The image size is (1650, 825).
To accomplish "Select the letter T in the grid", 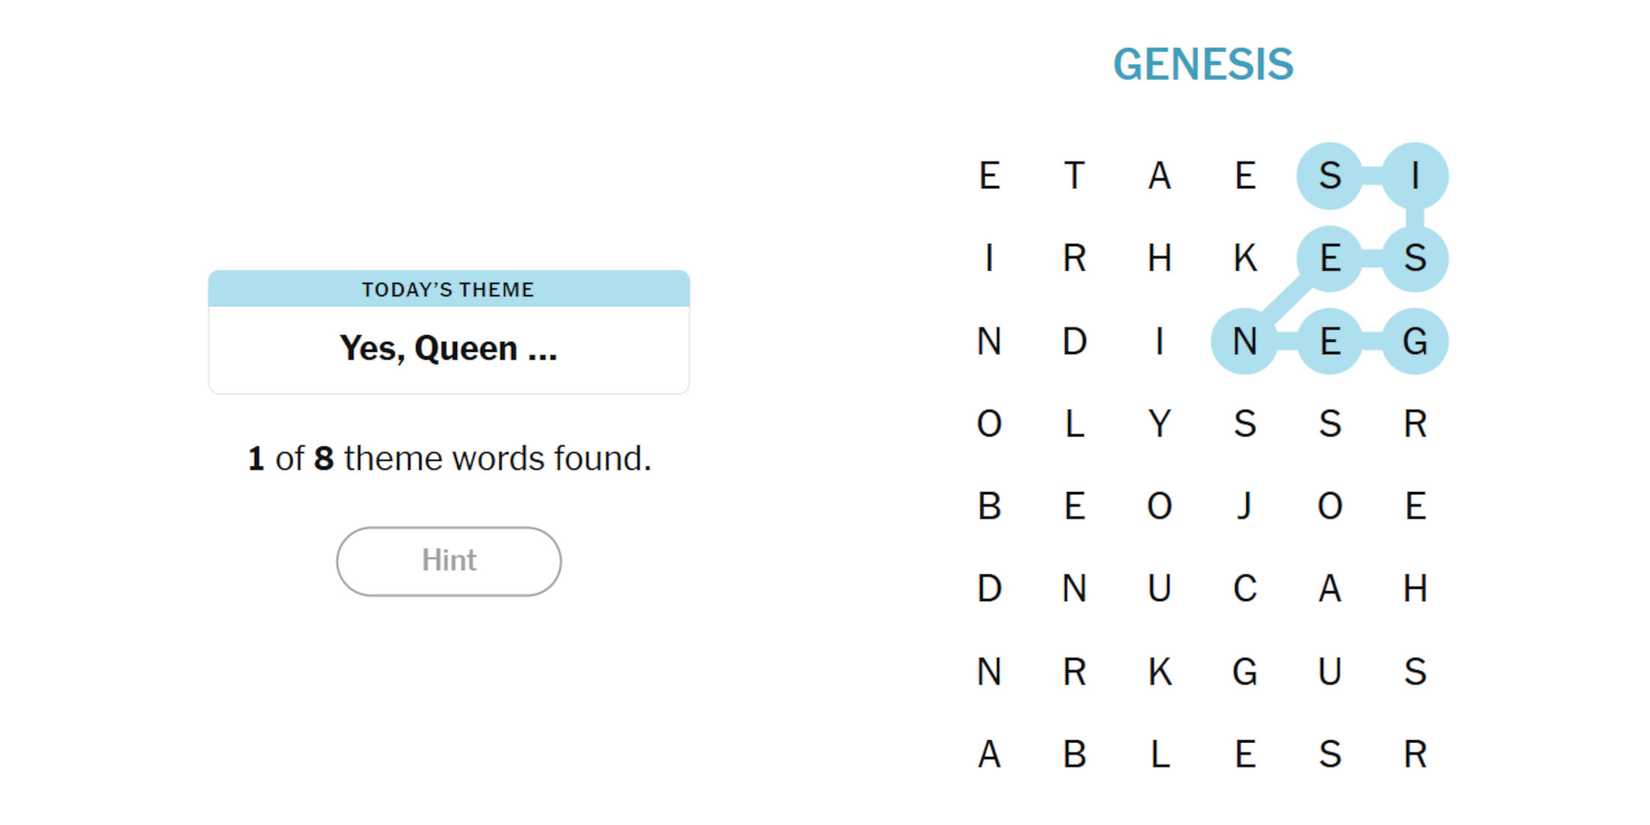I will click(x=1074, y=176).
